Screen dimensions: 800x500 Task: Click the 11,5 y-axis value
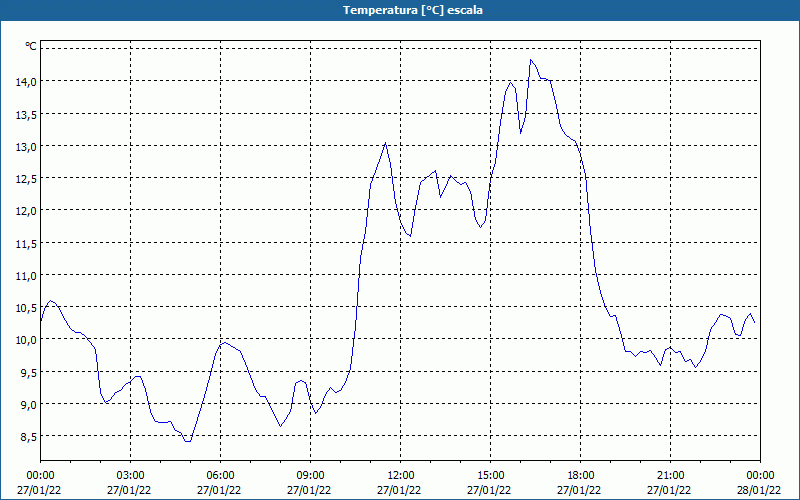tap(27, 243)
